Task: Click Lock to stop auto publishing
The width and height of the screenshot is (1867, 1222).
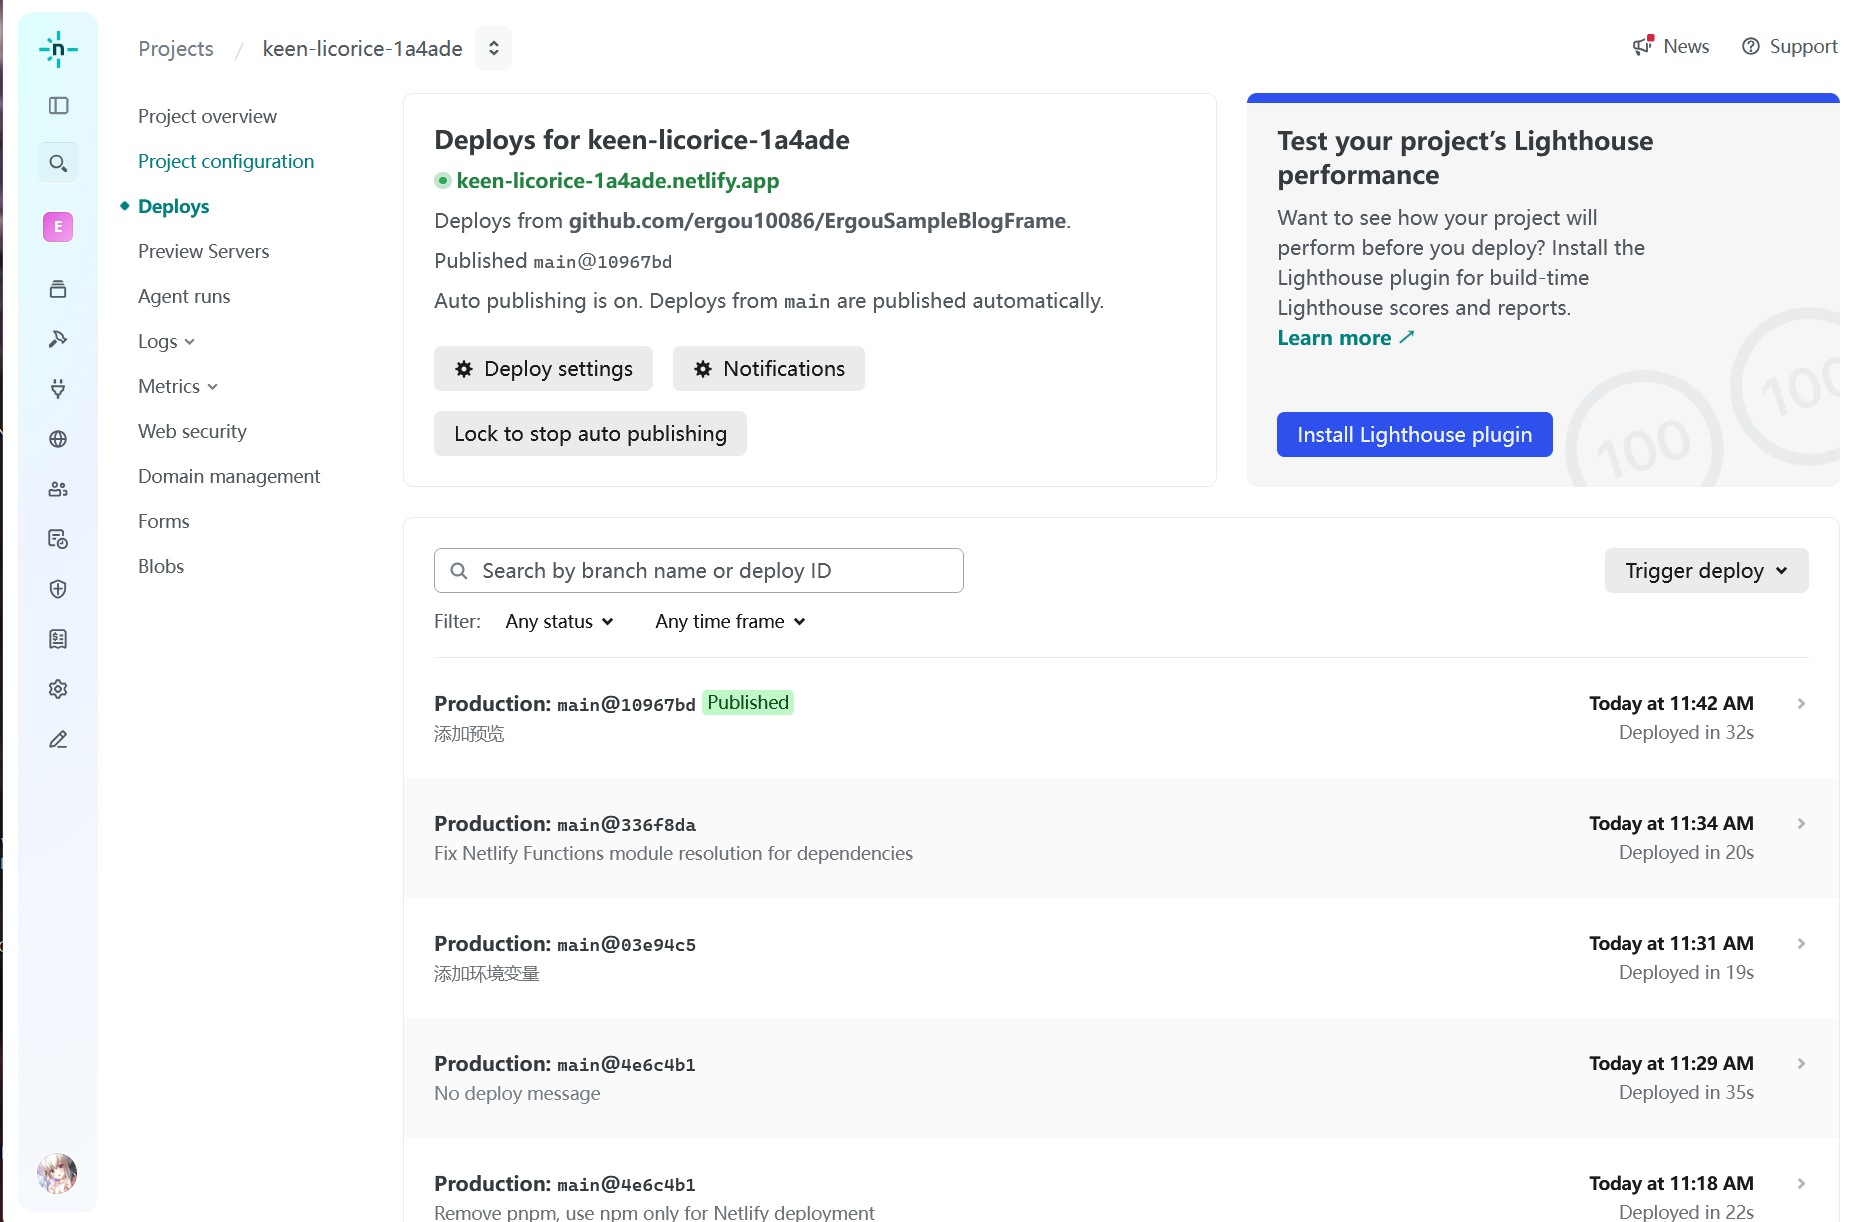Action: (x=590, y=433)
